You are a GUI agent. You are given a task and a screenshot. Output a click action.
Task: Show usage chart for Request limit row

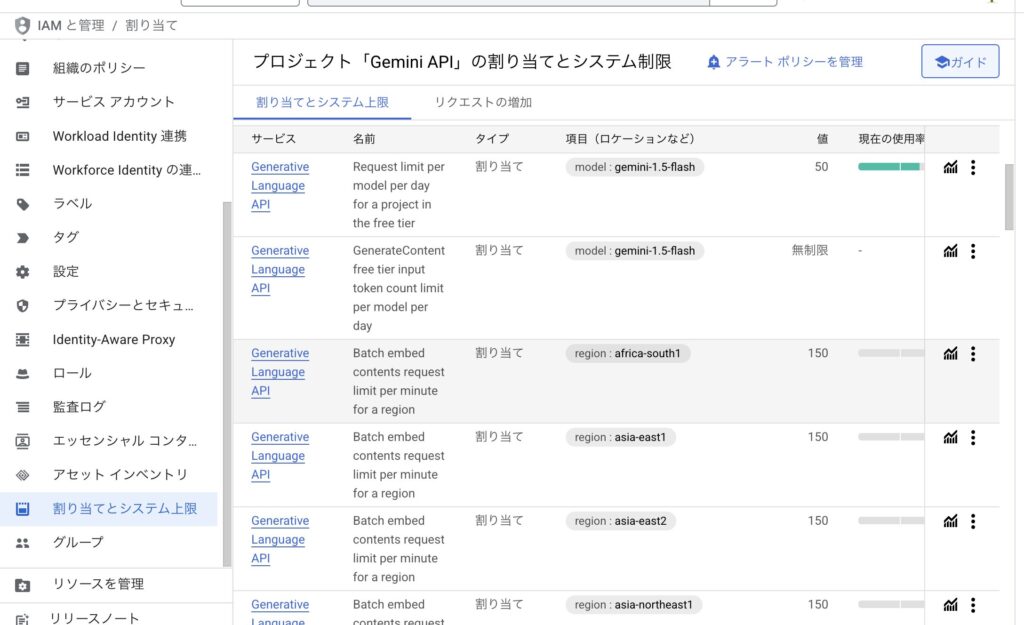click(950, 167)
